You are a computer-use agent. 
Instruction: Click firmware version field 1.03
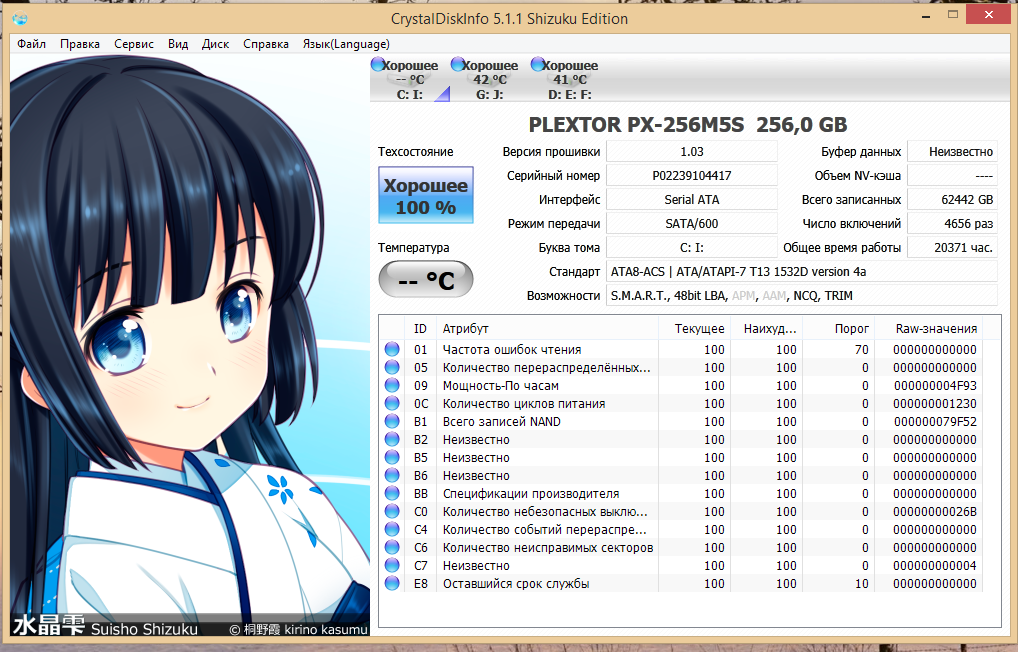(691, 151)
